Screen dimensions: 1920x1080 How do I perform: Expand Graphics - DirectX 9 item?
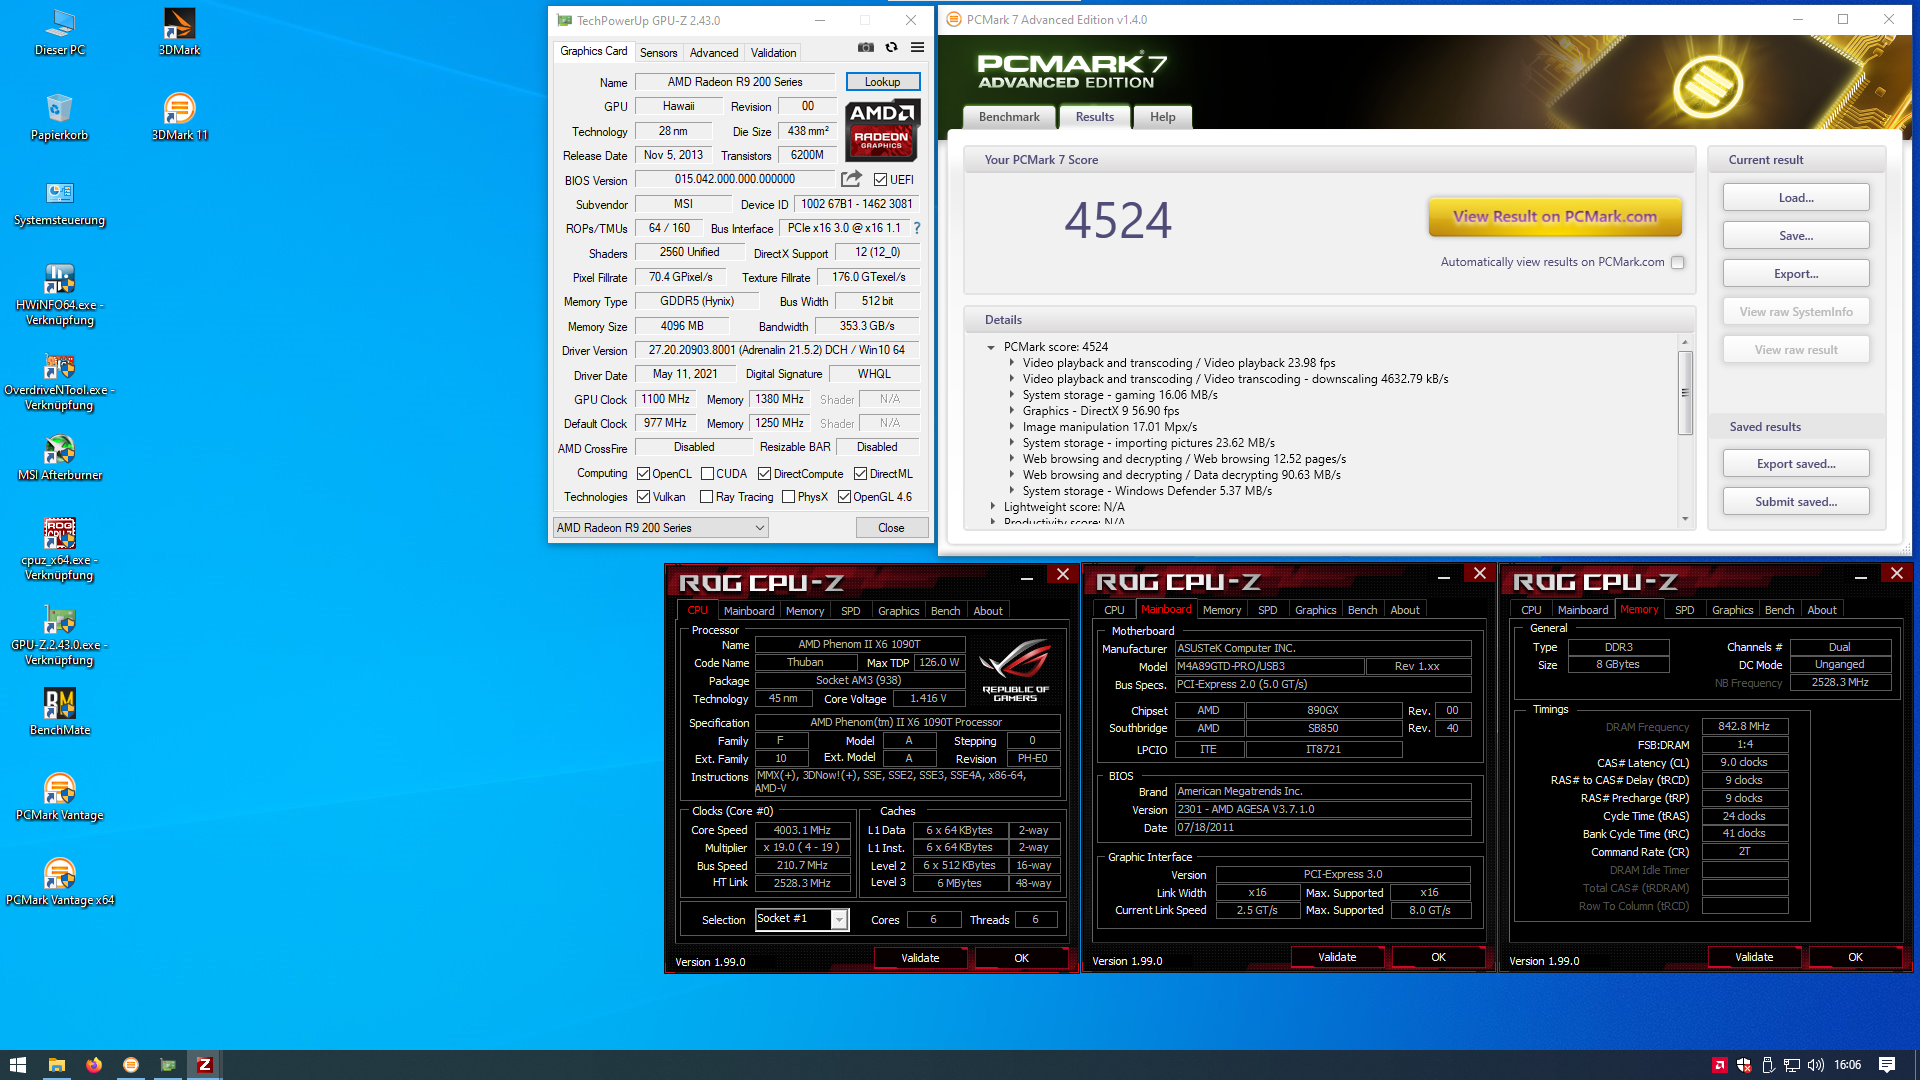pyautogui.click(x=1011, y=411)
